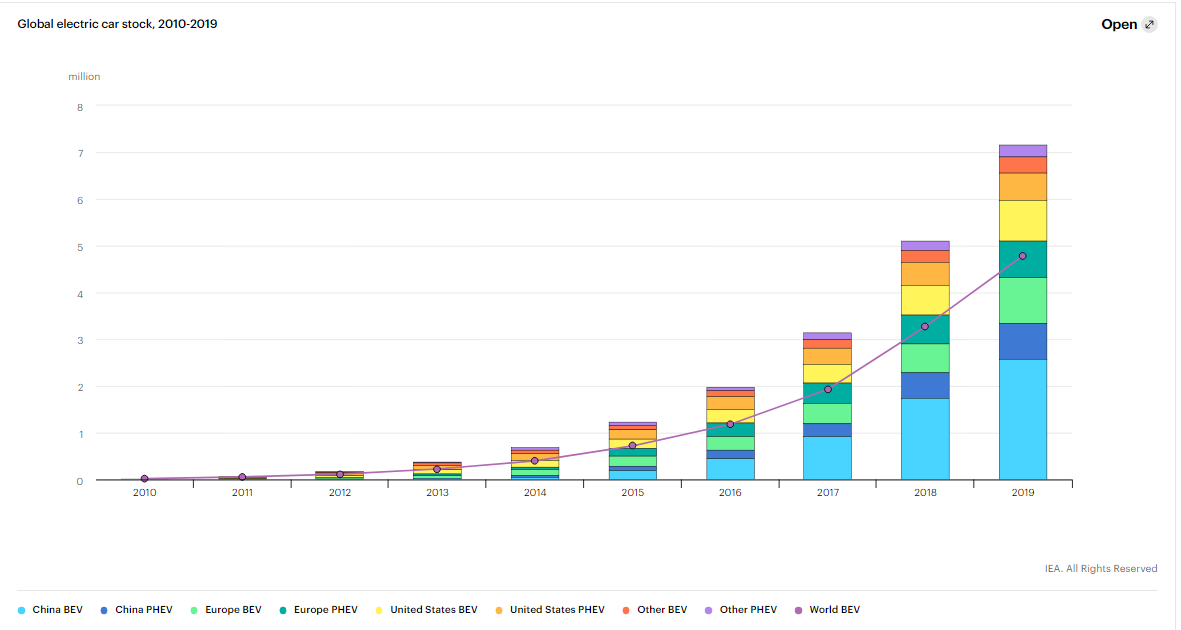This screenshot has width=1181, height=630.
Task: Click the 2014 x-axis label
Action: [535, 493]
